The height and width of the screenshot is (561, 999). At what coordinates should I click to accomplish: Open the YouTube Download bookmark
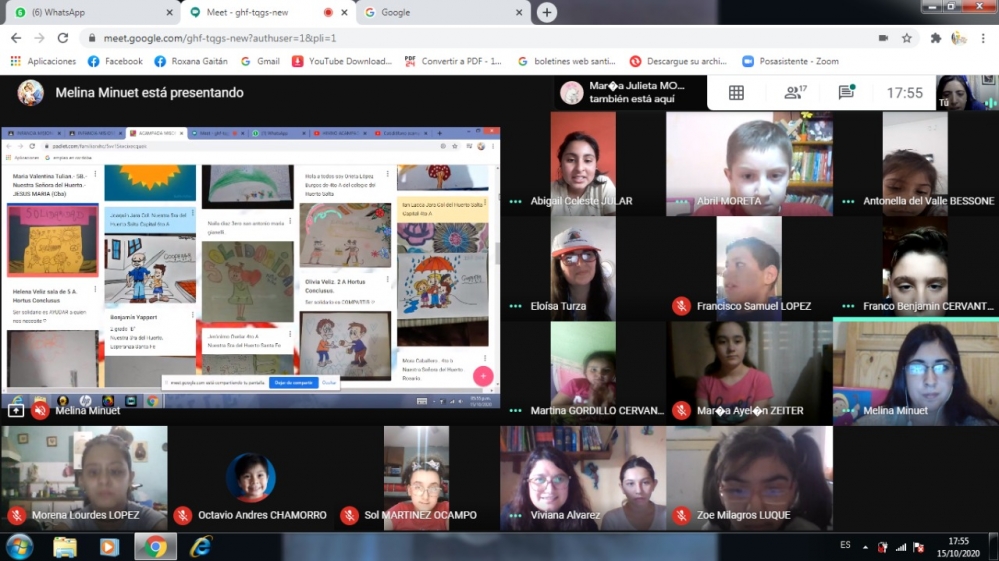click(x=341, y=61)
